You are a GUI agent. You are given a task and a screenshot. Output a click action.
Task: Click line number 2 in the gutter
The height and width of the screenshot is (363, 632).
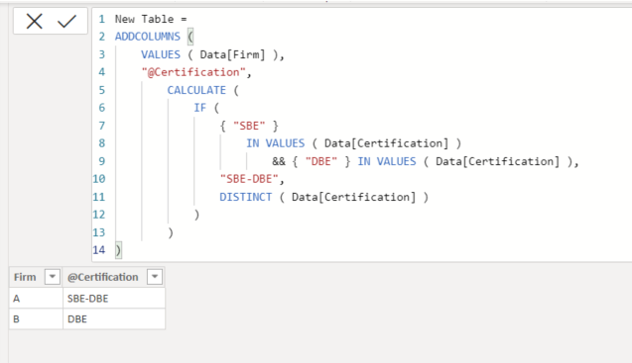[102, 37]
